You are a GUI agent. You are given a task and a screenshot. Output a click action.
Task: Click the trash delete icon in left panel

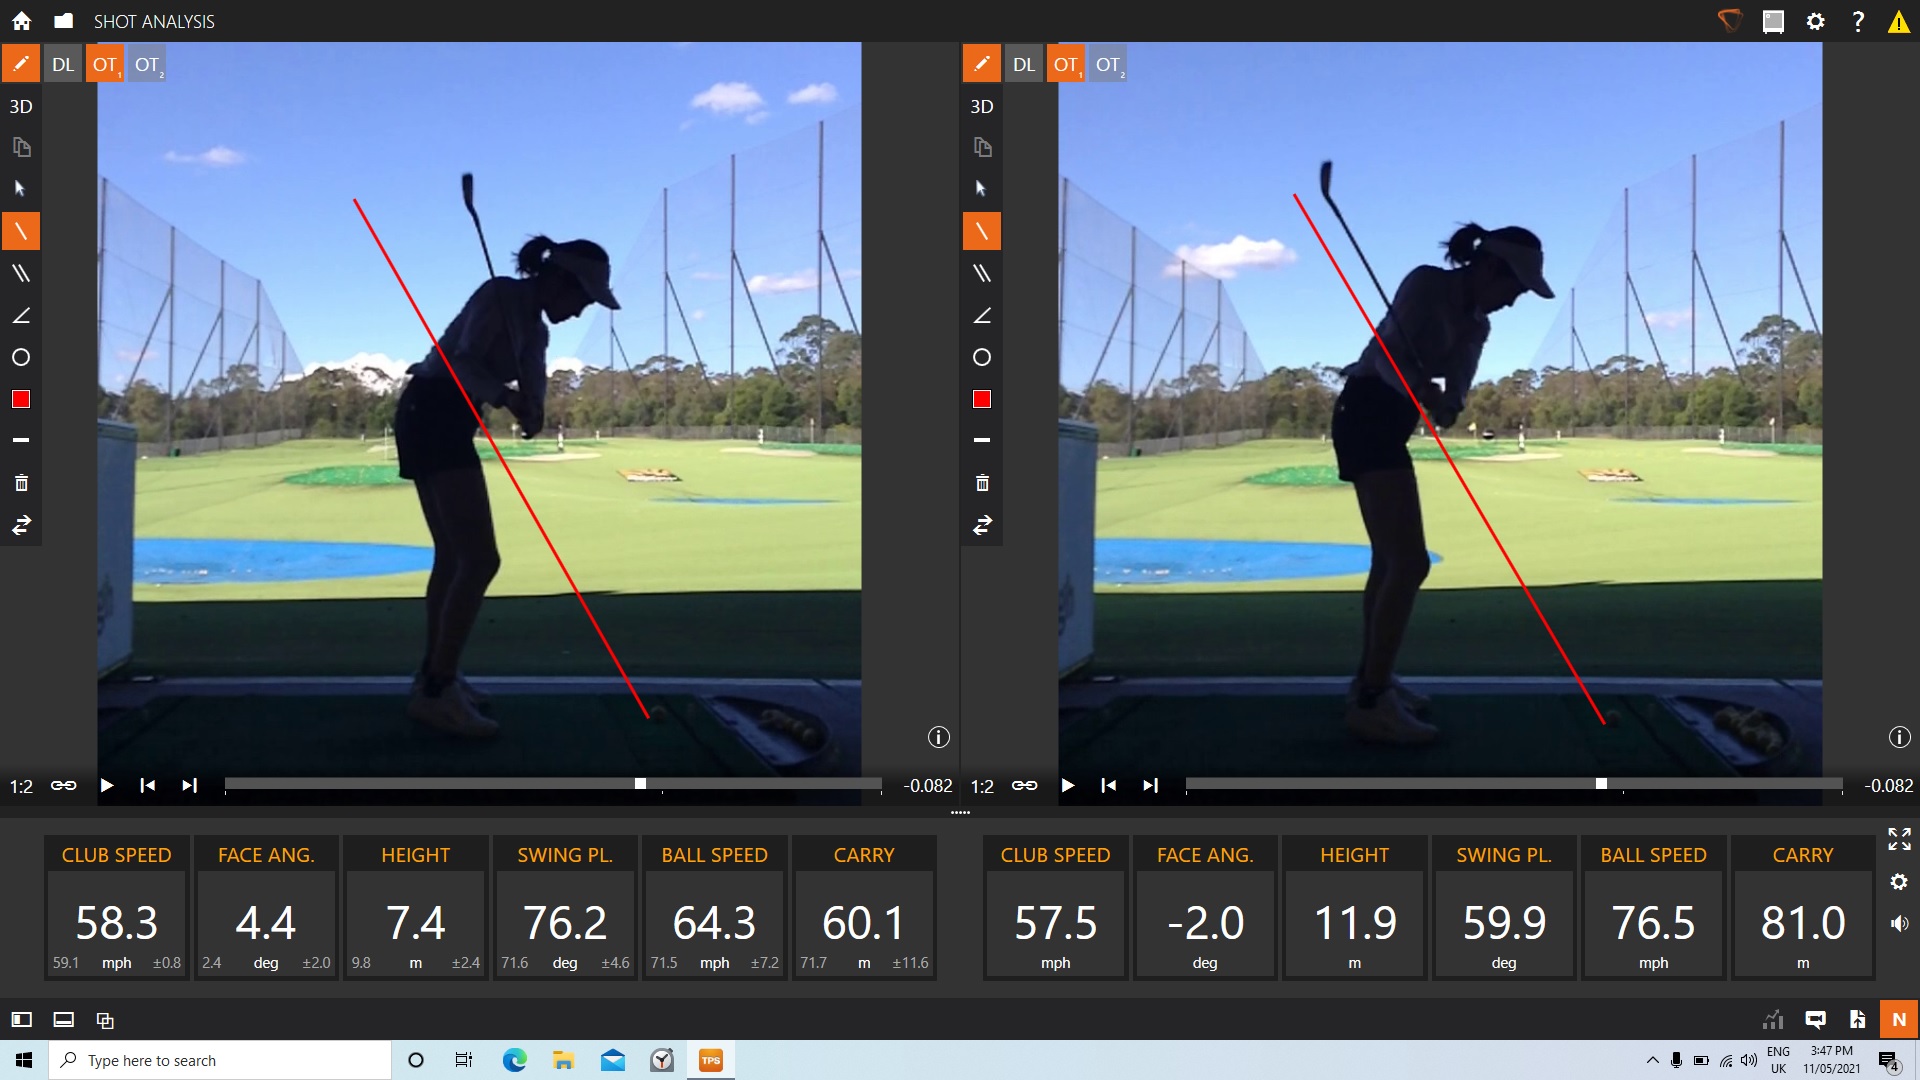point(21,484)
